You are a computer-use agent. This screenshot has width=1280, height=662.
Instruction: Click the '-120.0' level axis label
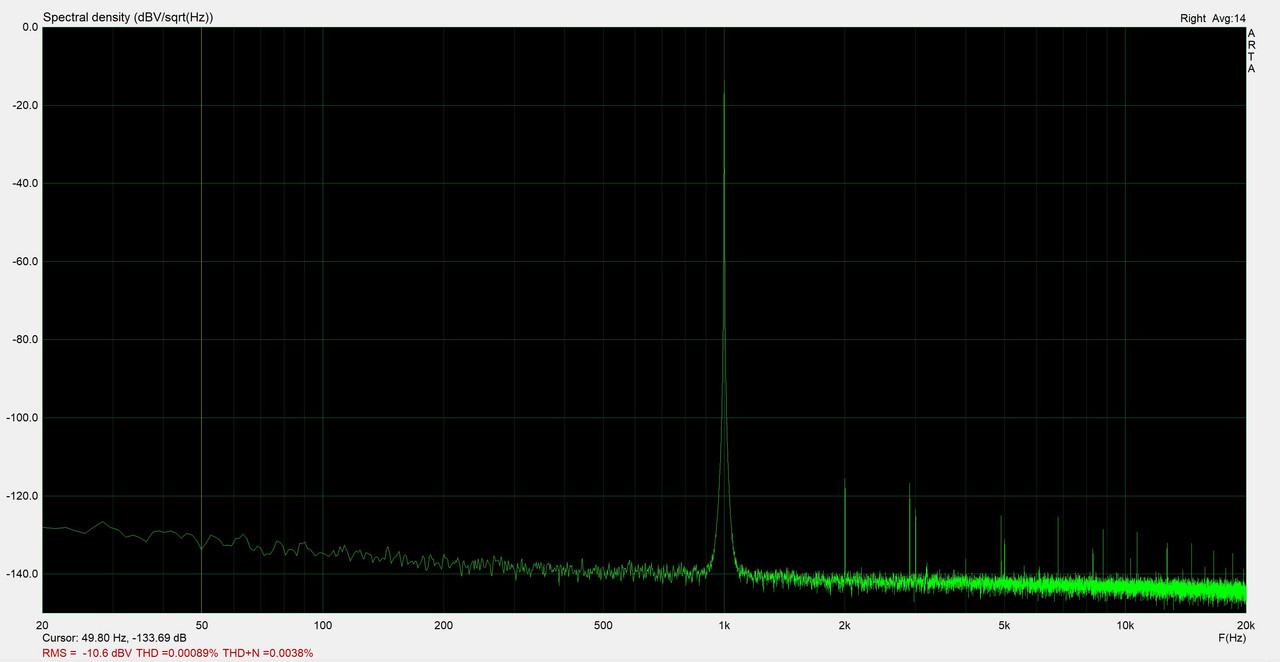tap(23, 496)
